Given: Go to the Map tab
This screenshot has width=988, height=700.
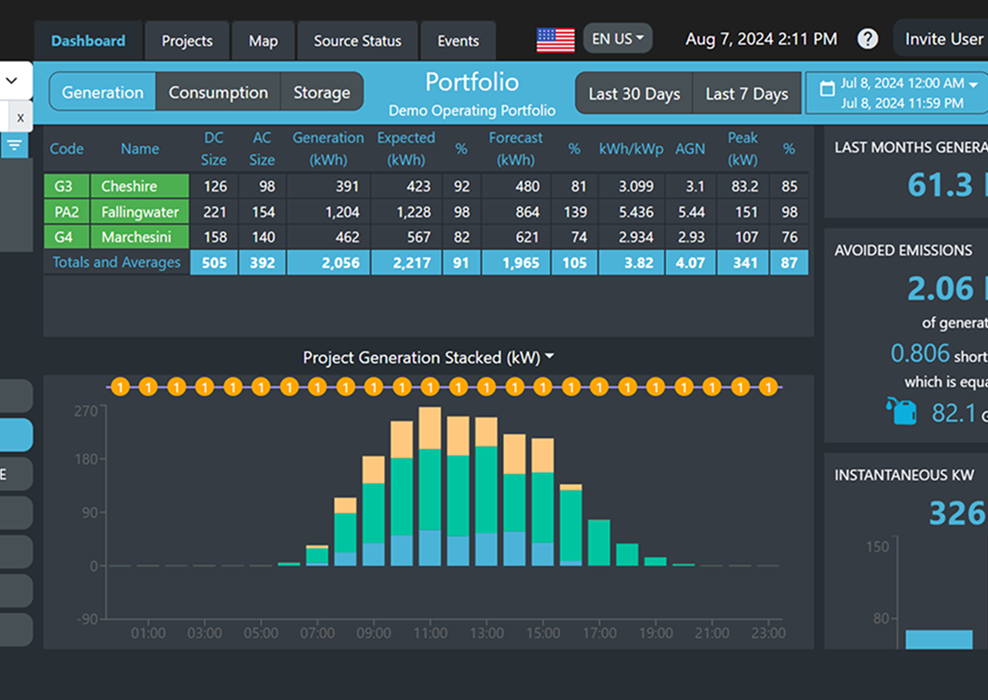Looking at the screenshot, I should 263,41.
